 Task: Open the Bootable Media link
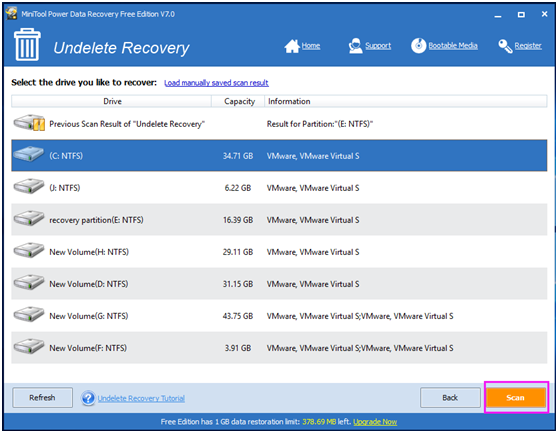pyautogui.click(x=453, y=46)
